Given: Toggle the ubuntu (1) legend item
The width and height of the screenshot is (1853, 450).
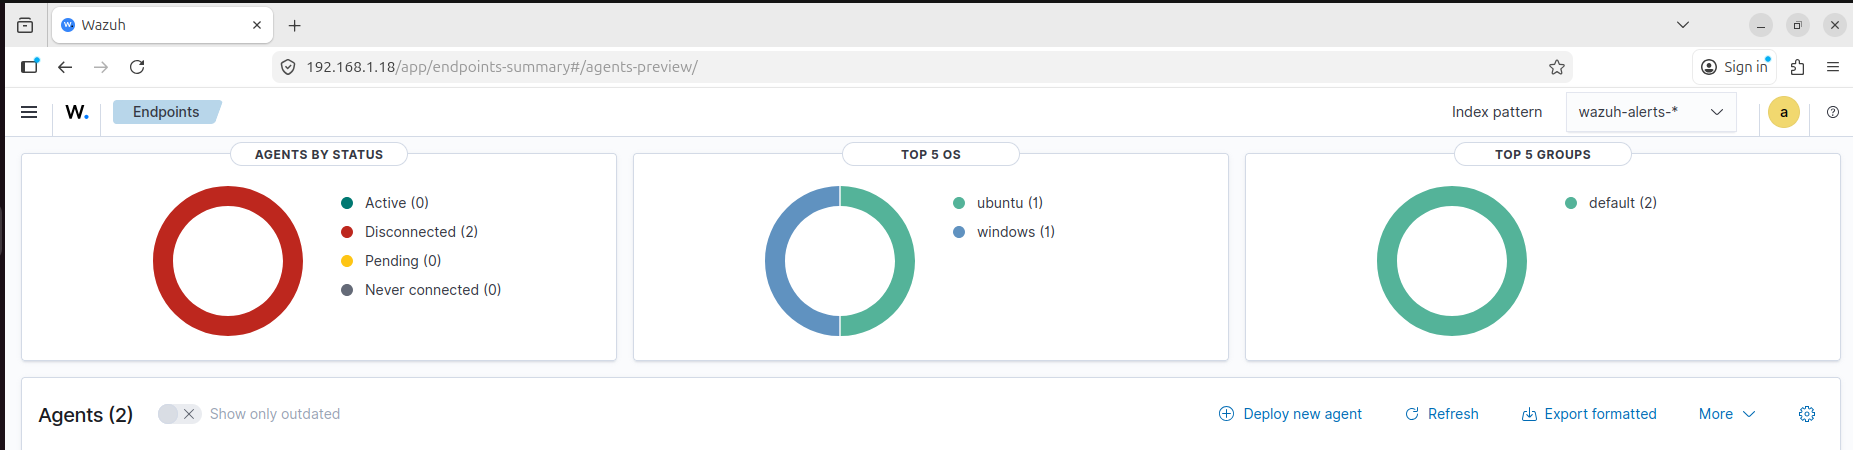Looking at the screenshot, I should (x=1008, y=203).
